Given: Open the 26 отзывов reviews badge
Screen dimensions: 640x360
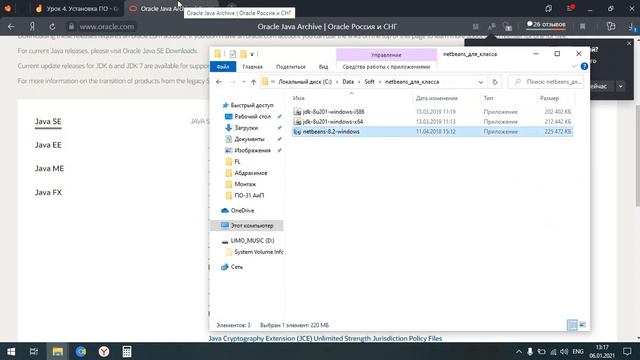Looking at the screenshot, I should pyautogui.click(x=546, y=25).
